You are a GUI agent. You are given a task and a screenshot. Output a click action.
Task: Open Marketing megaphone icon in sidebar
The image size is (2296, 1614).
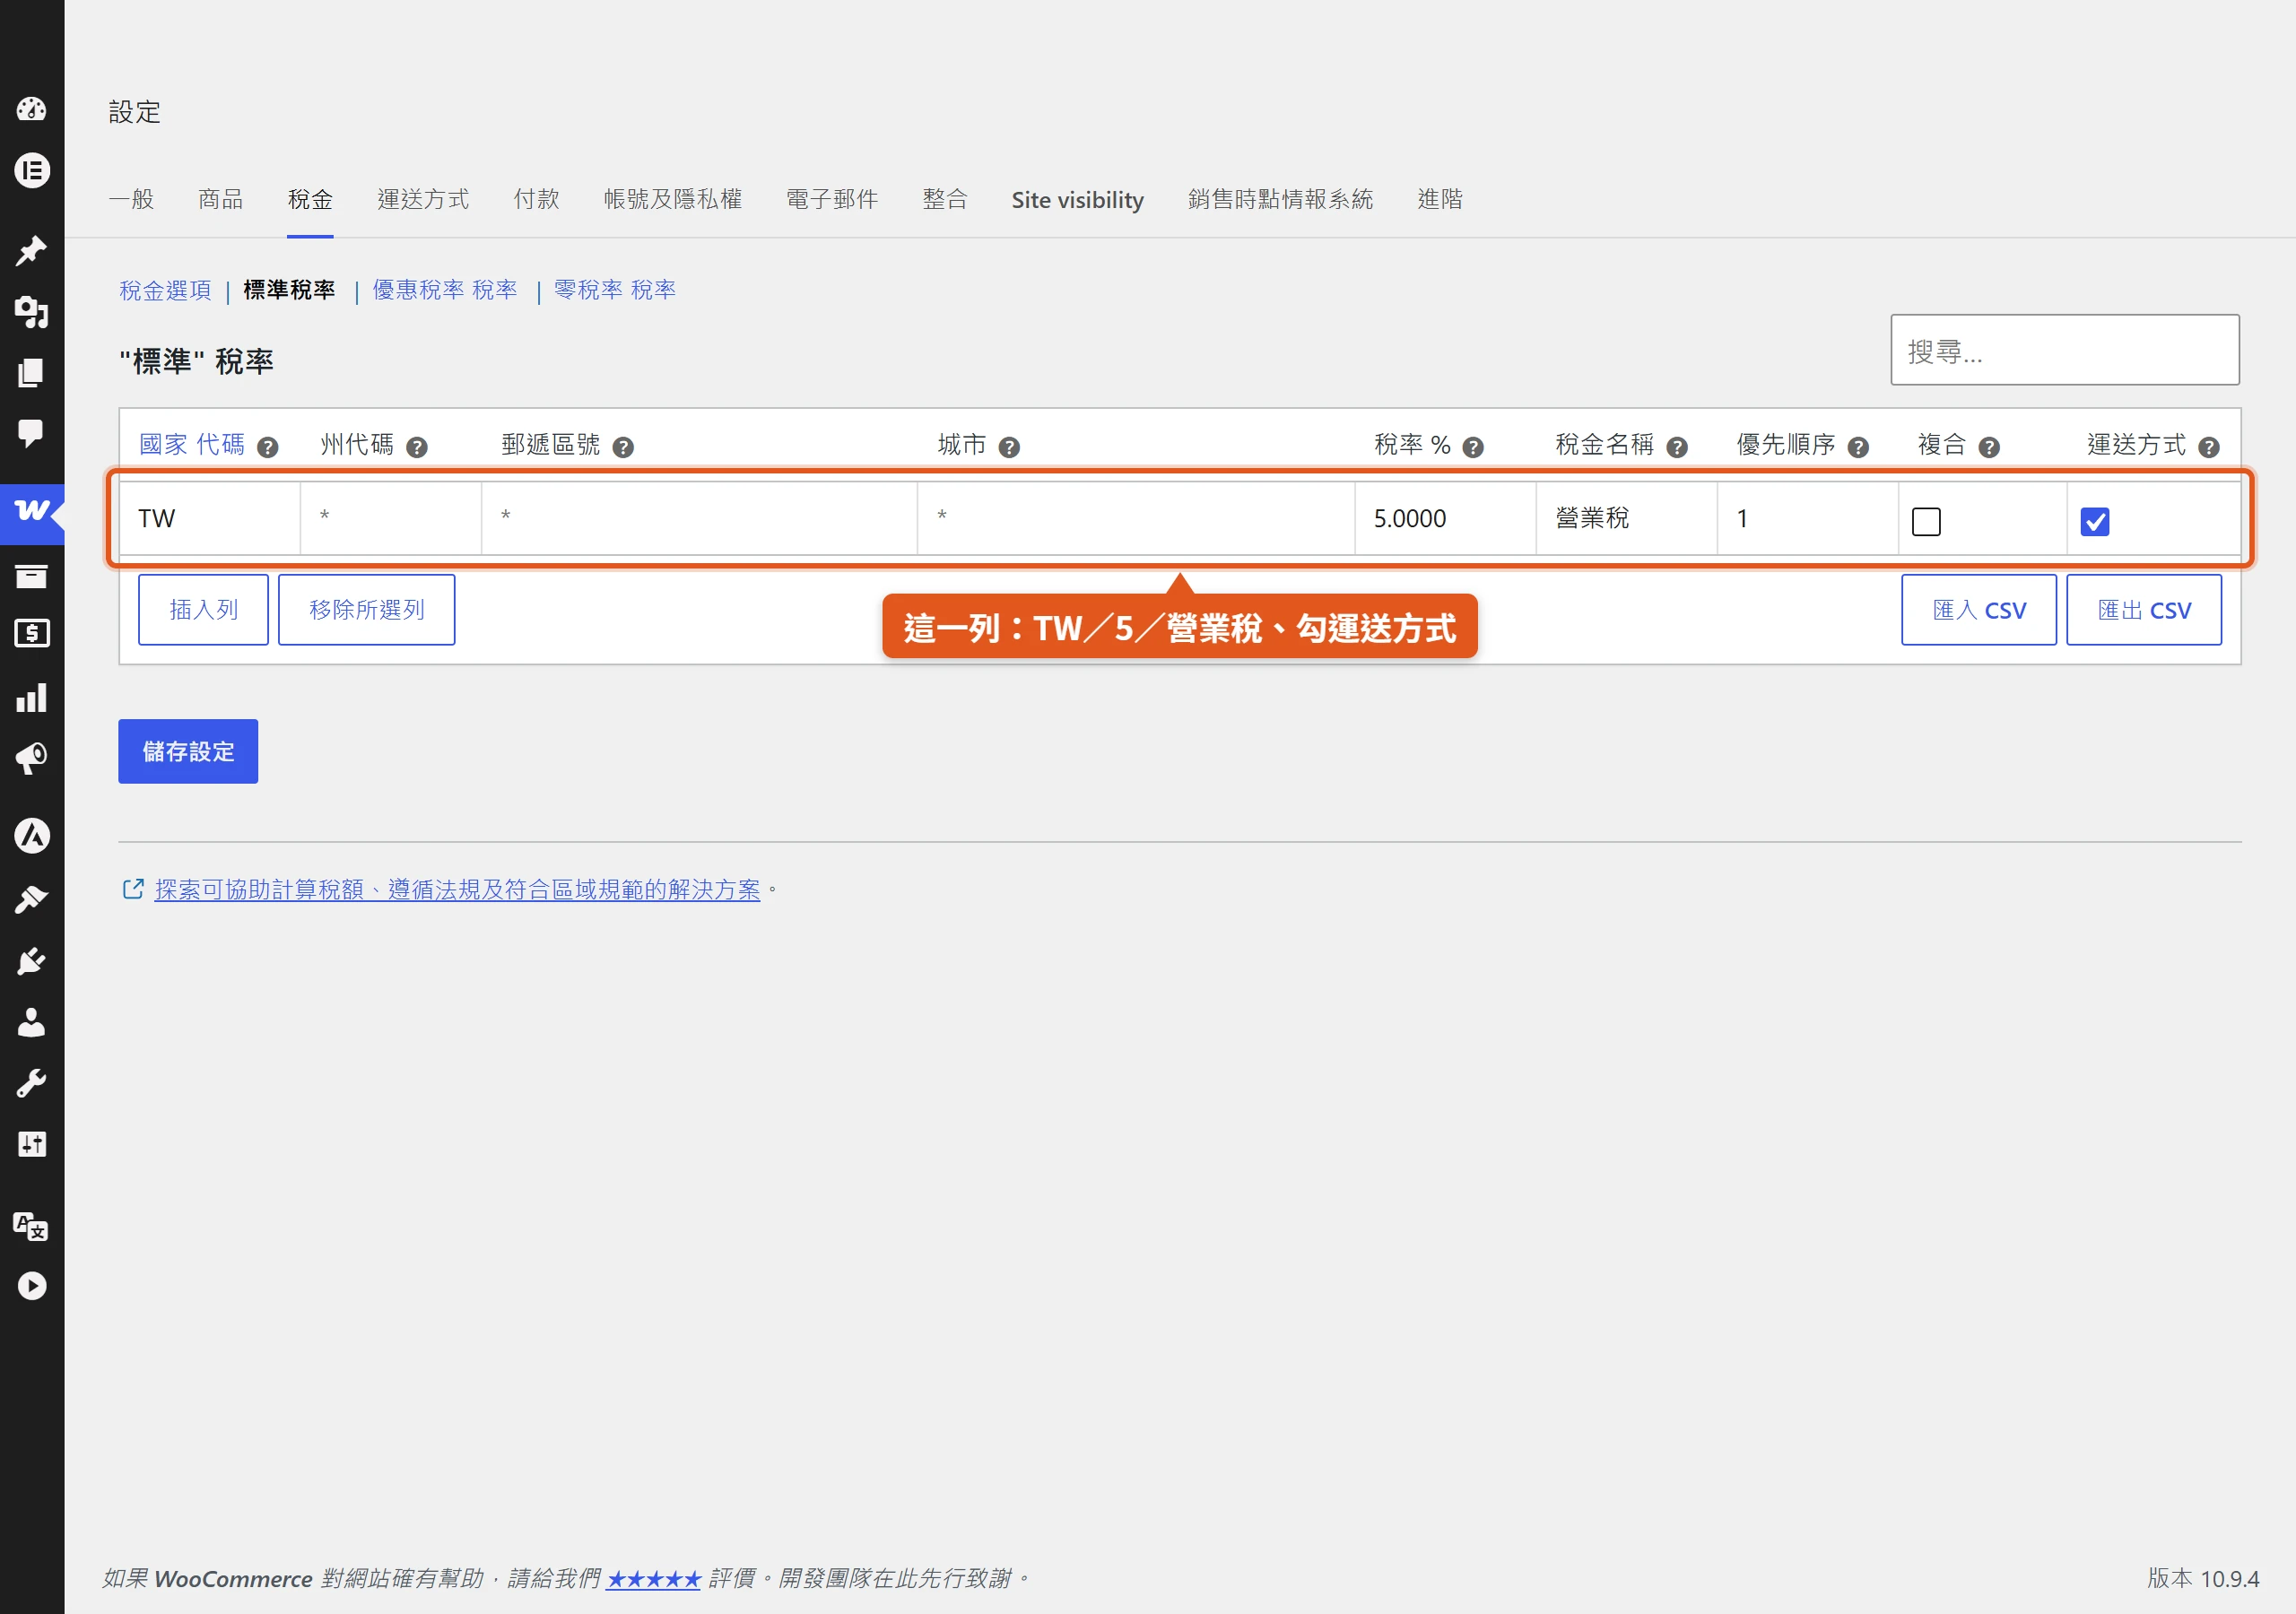coord(31,759)
